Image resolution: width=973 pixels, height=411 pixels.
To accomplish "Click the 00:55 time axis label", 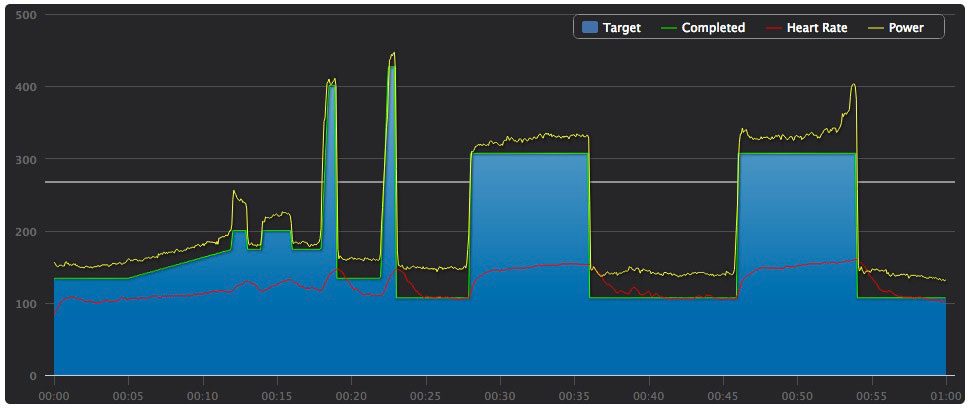I will (x=871, y=396).
